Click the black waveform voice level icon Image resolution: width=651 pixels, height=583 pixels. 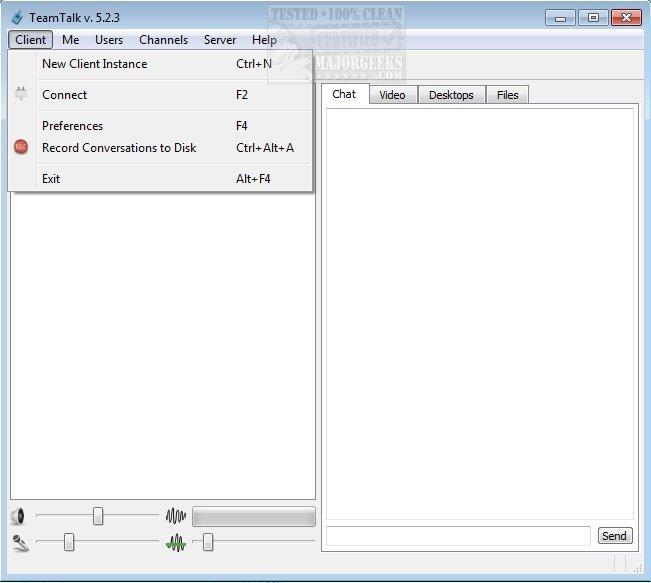[176, 516]
